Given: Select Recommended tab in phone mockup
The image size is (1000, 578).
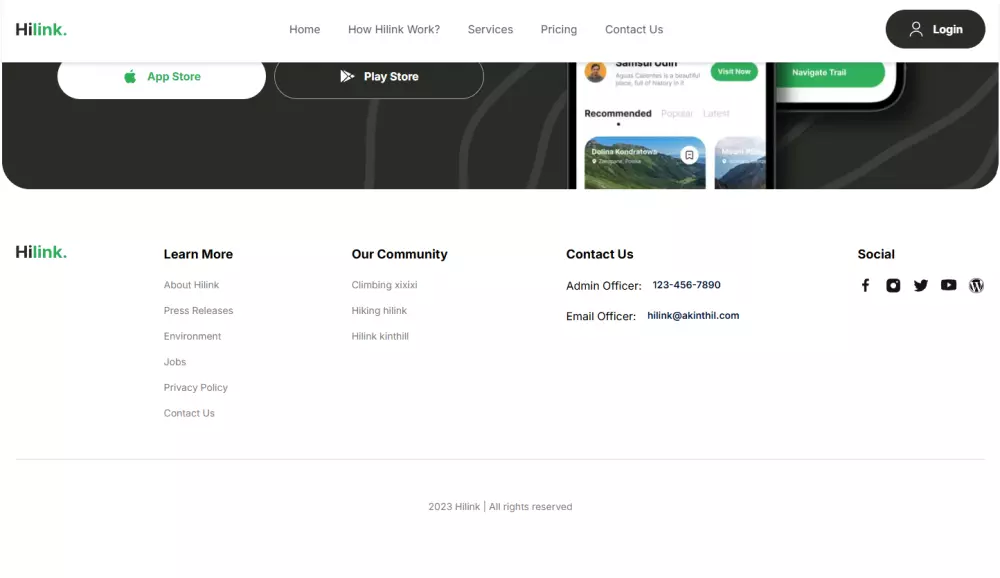Looking at the screenshot, I should (x=617, y=114).
